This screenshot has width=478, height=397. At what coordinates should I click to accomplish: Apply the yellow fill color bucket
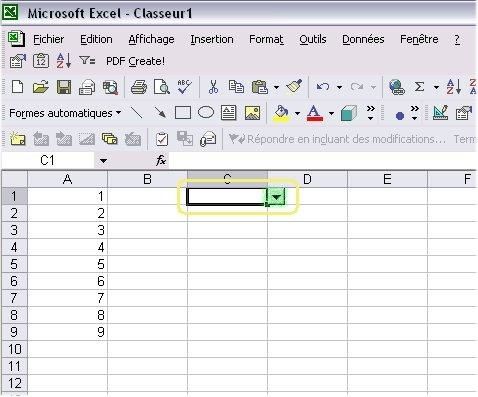pyautogui.click(x=281, y=113)
